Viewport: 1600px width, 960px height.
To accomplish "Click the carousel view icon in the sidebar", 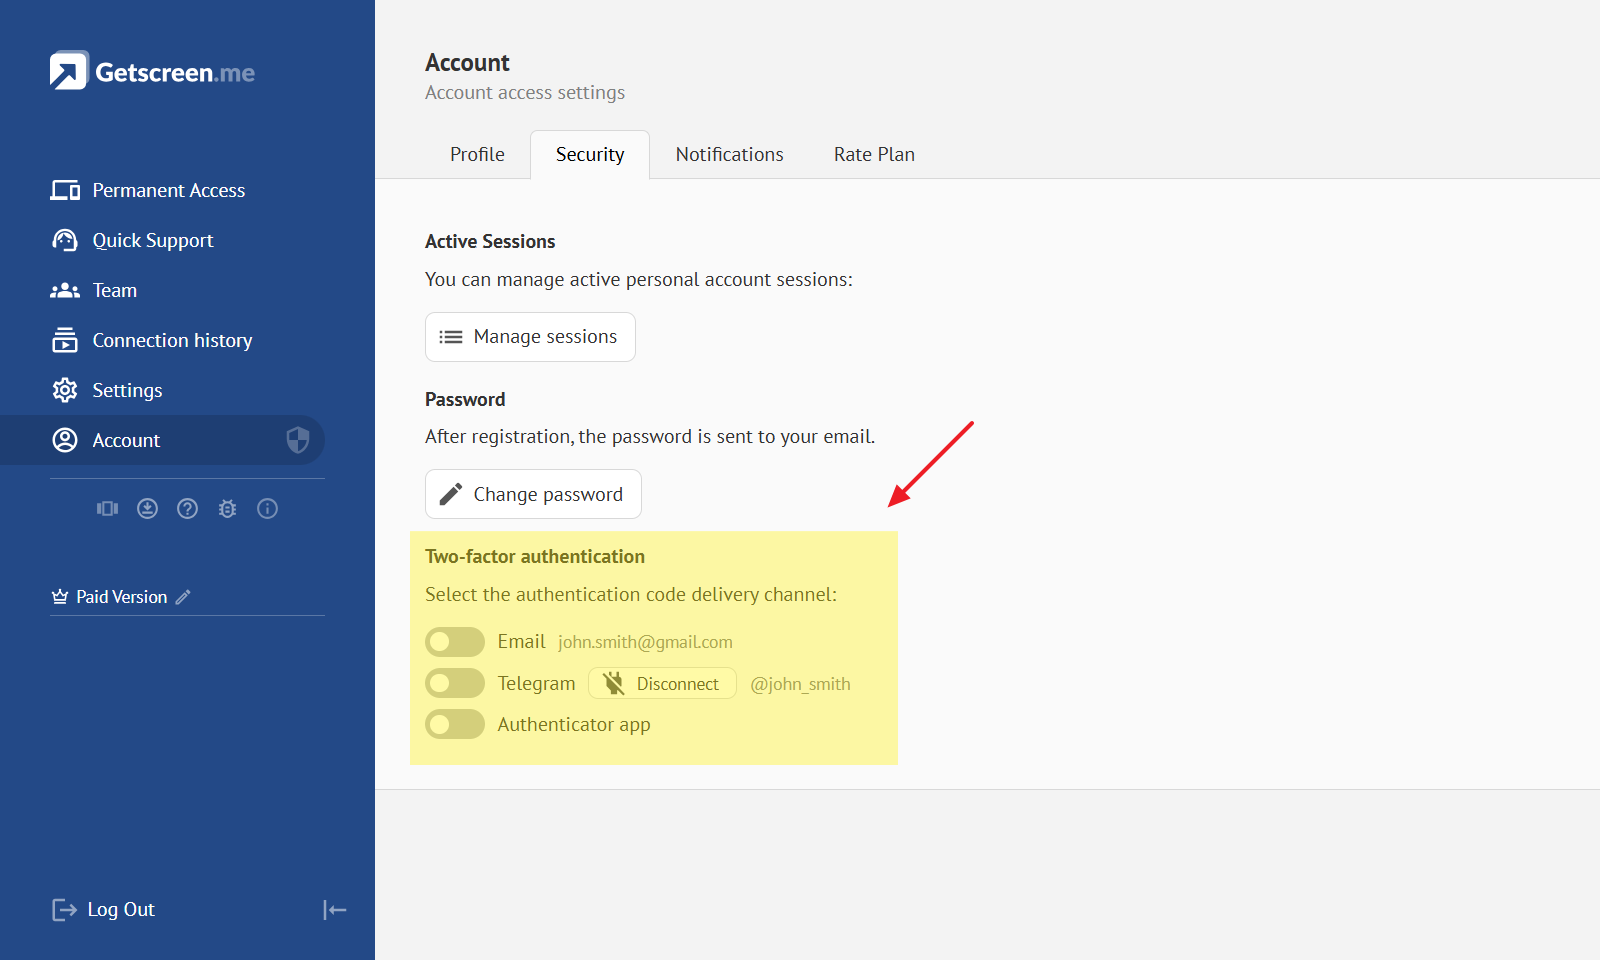I will (x=107, y=509).
